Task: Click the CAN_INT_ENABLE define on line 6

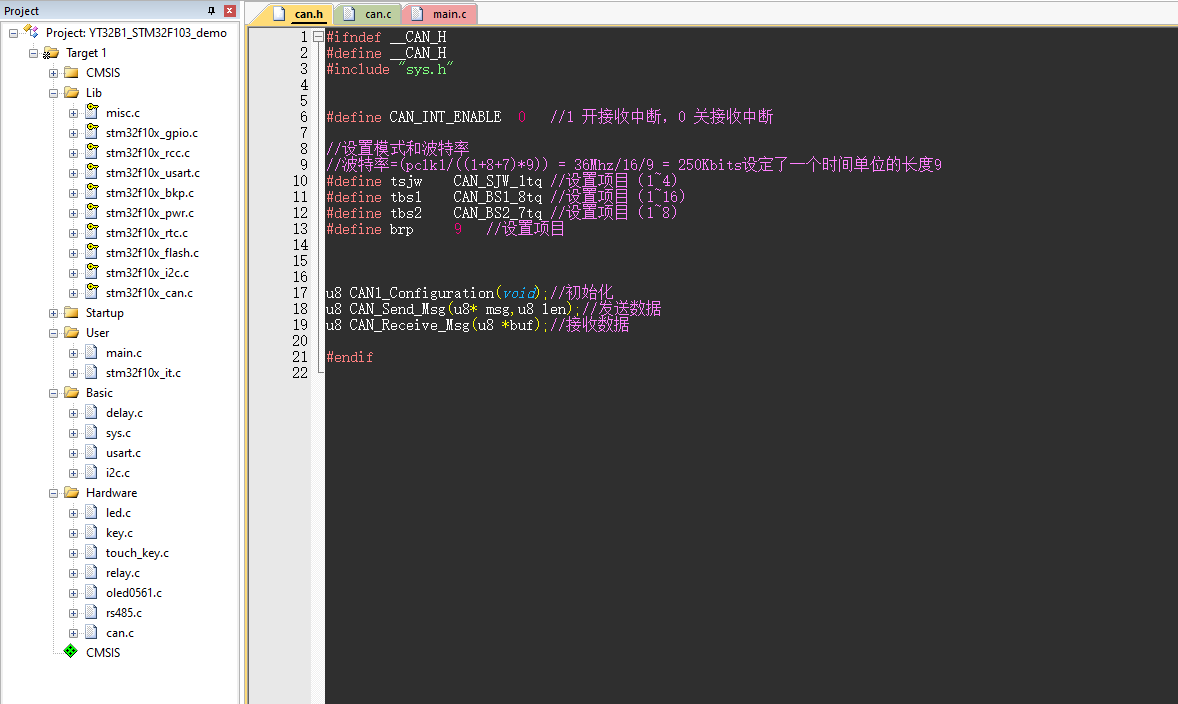Action: 445,117
